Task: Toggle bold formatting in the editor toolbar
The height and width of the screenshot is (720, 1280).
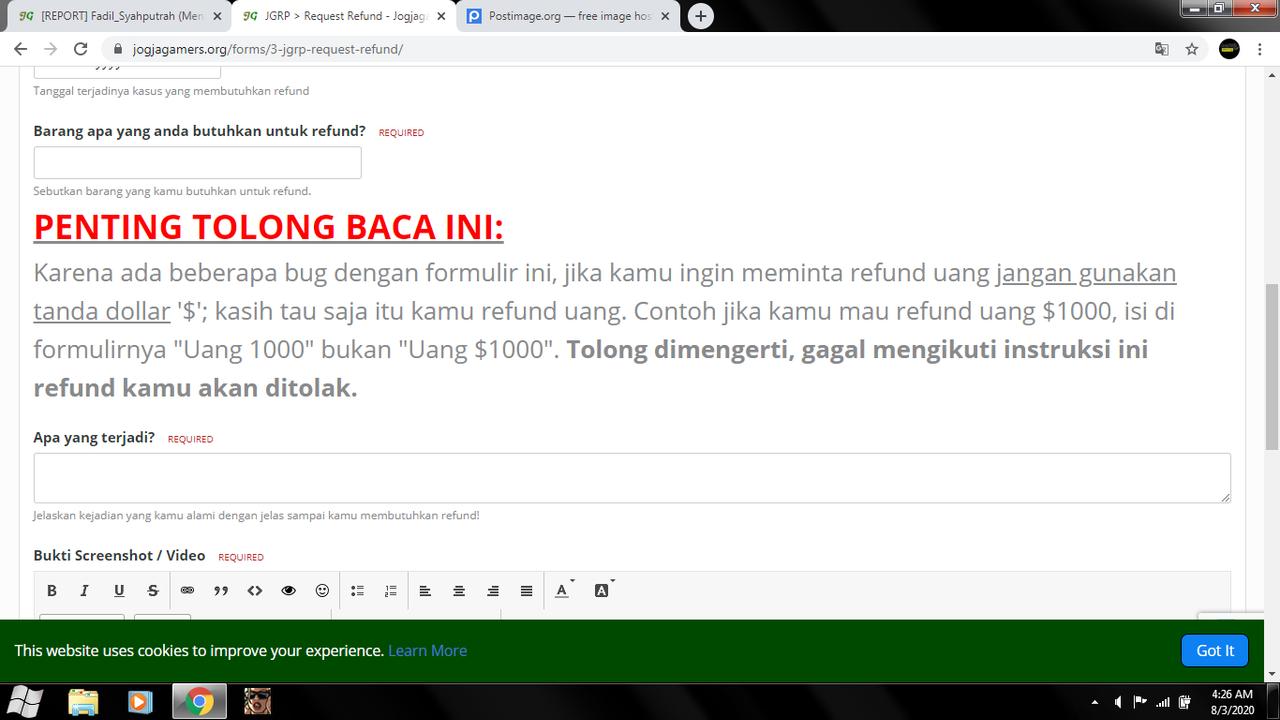Action: coord(52,591)
